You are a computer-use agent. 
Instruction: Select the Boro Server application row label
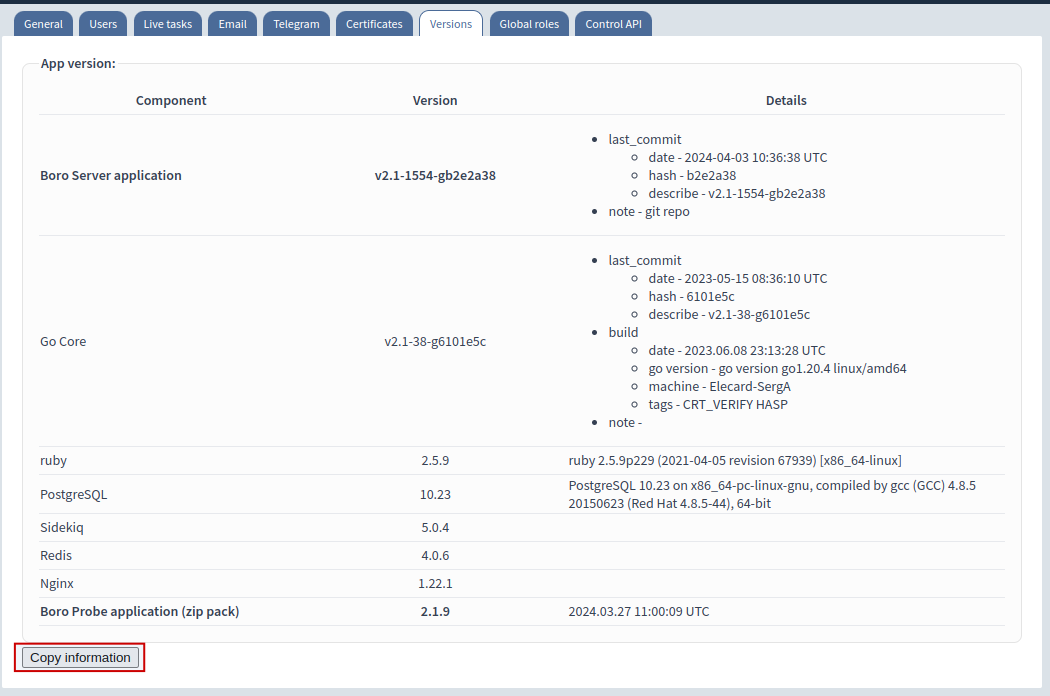point(111,175)
